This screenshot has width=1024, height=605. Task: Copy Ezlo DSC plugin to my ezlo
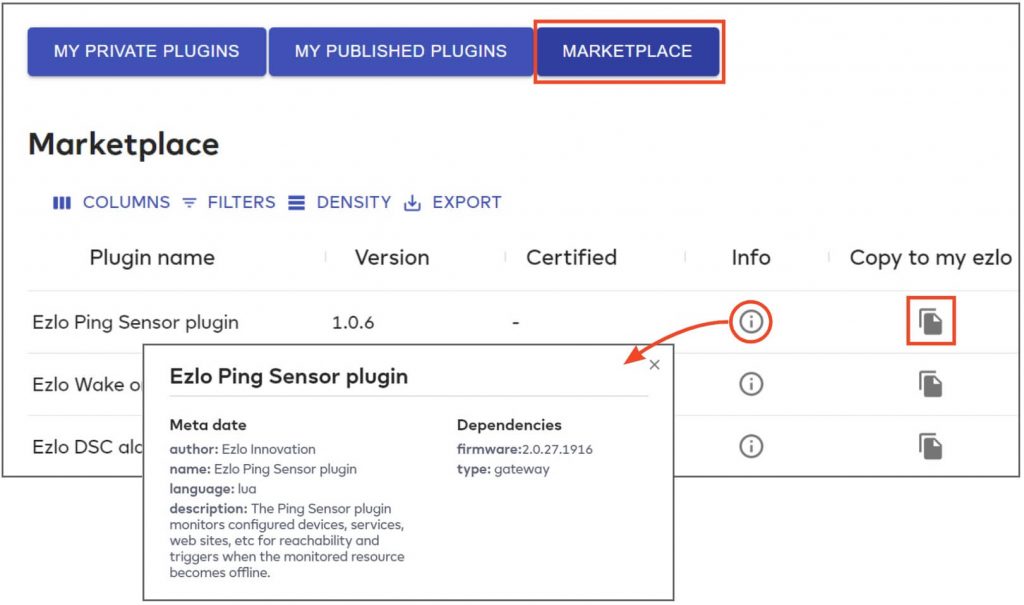click(930, 446)
